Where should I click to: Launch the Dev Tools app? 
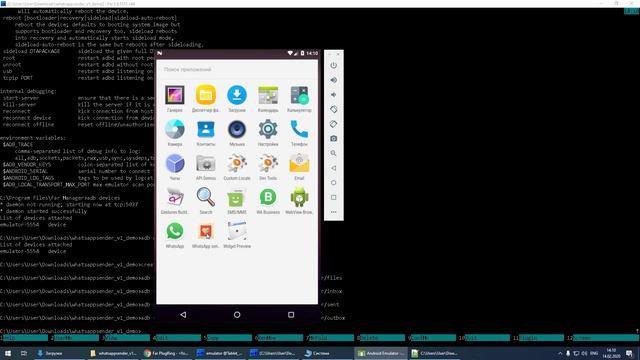[x=268, y=163]
